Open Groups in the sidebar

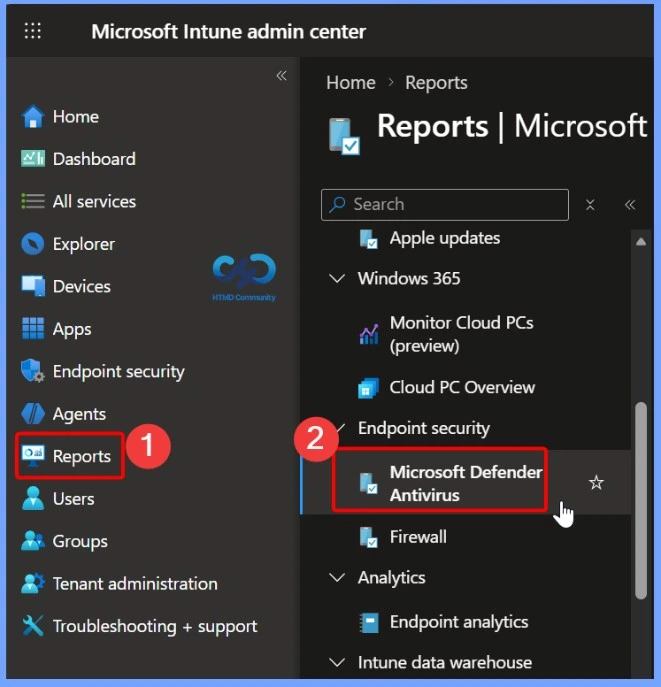coord(80,541)
